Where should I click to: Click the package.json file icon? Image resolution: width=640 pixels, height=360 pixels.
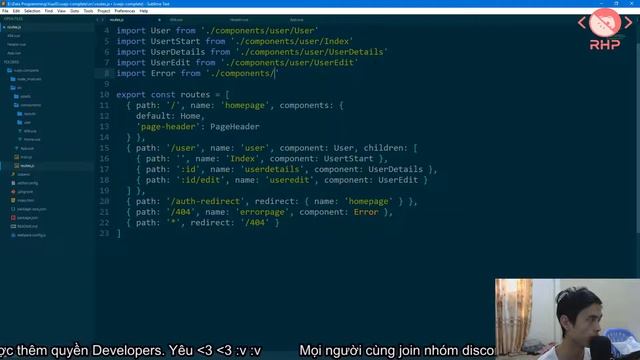point(13,218)
